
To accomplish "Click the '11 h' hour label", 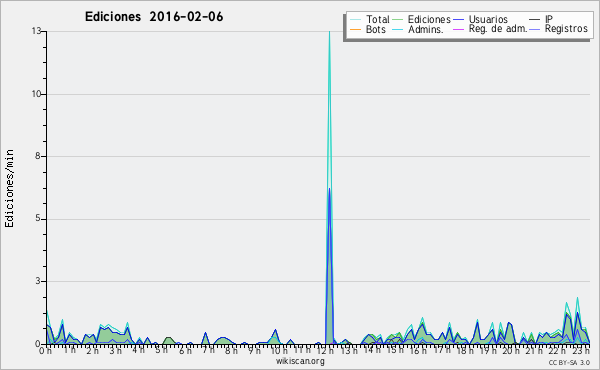I will [x=302, y=350].
